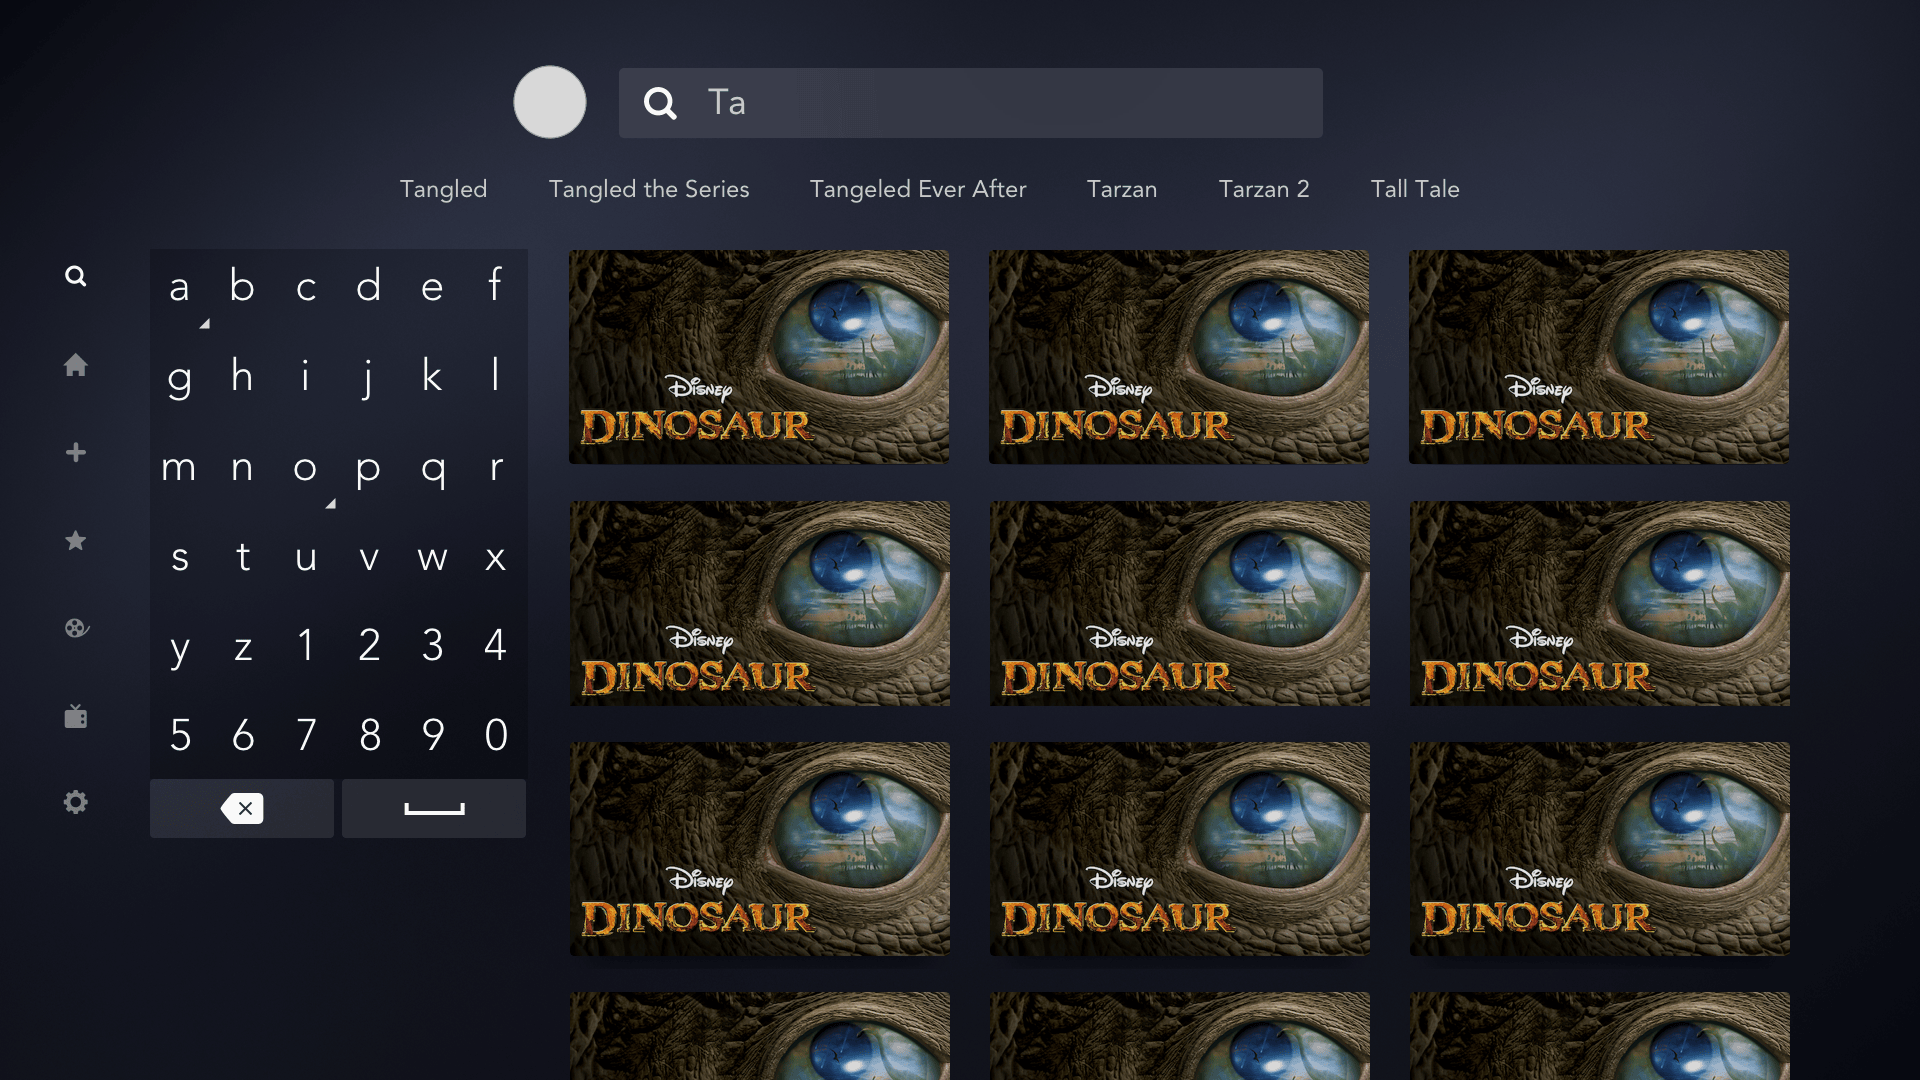
Task: Tap the number 1 key
Action: pos(306,645)
